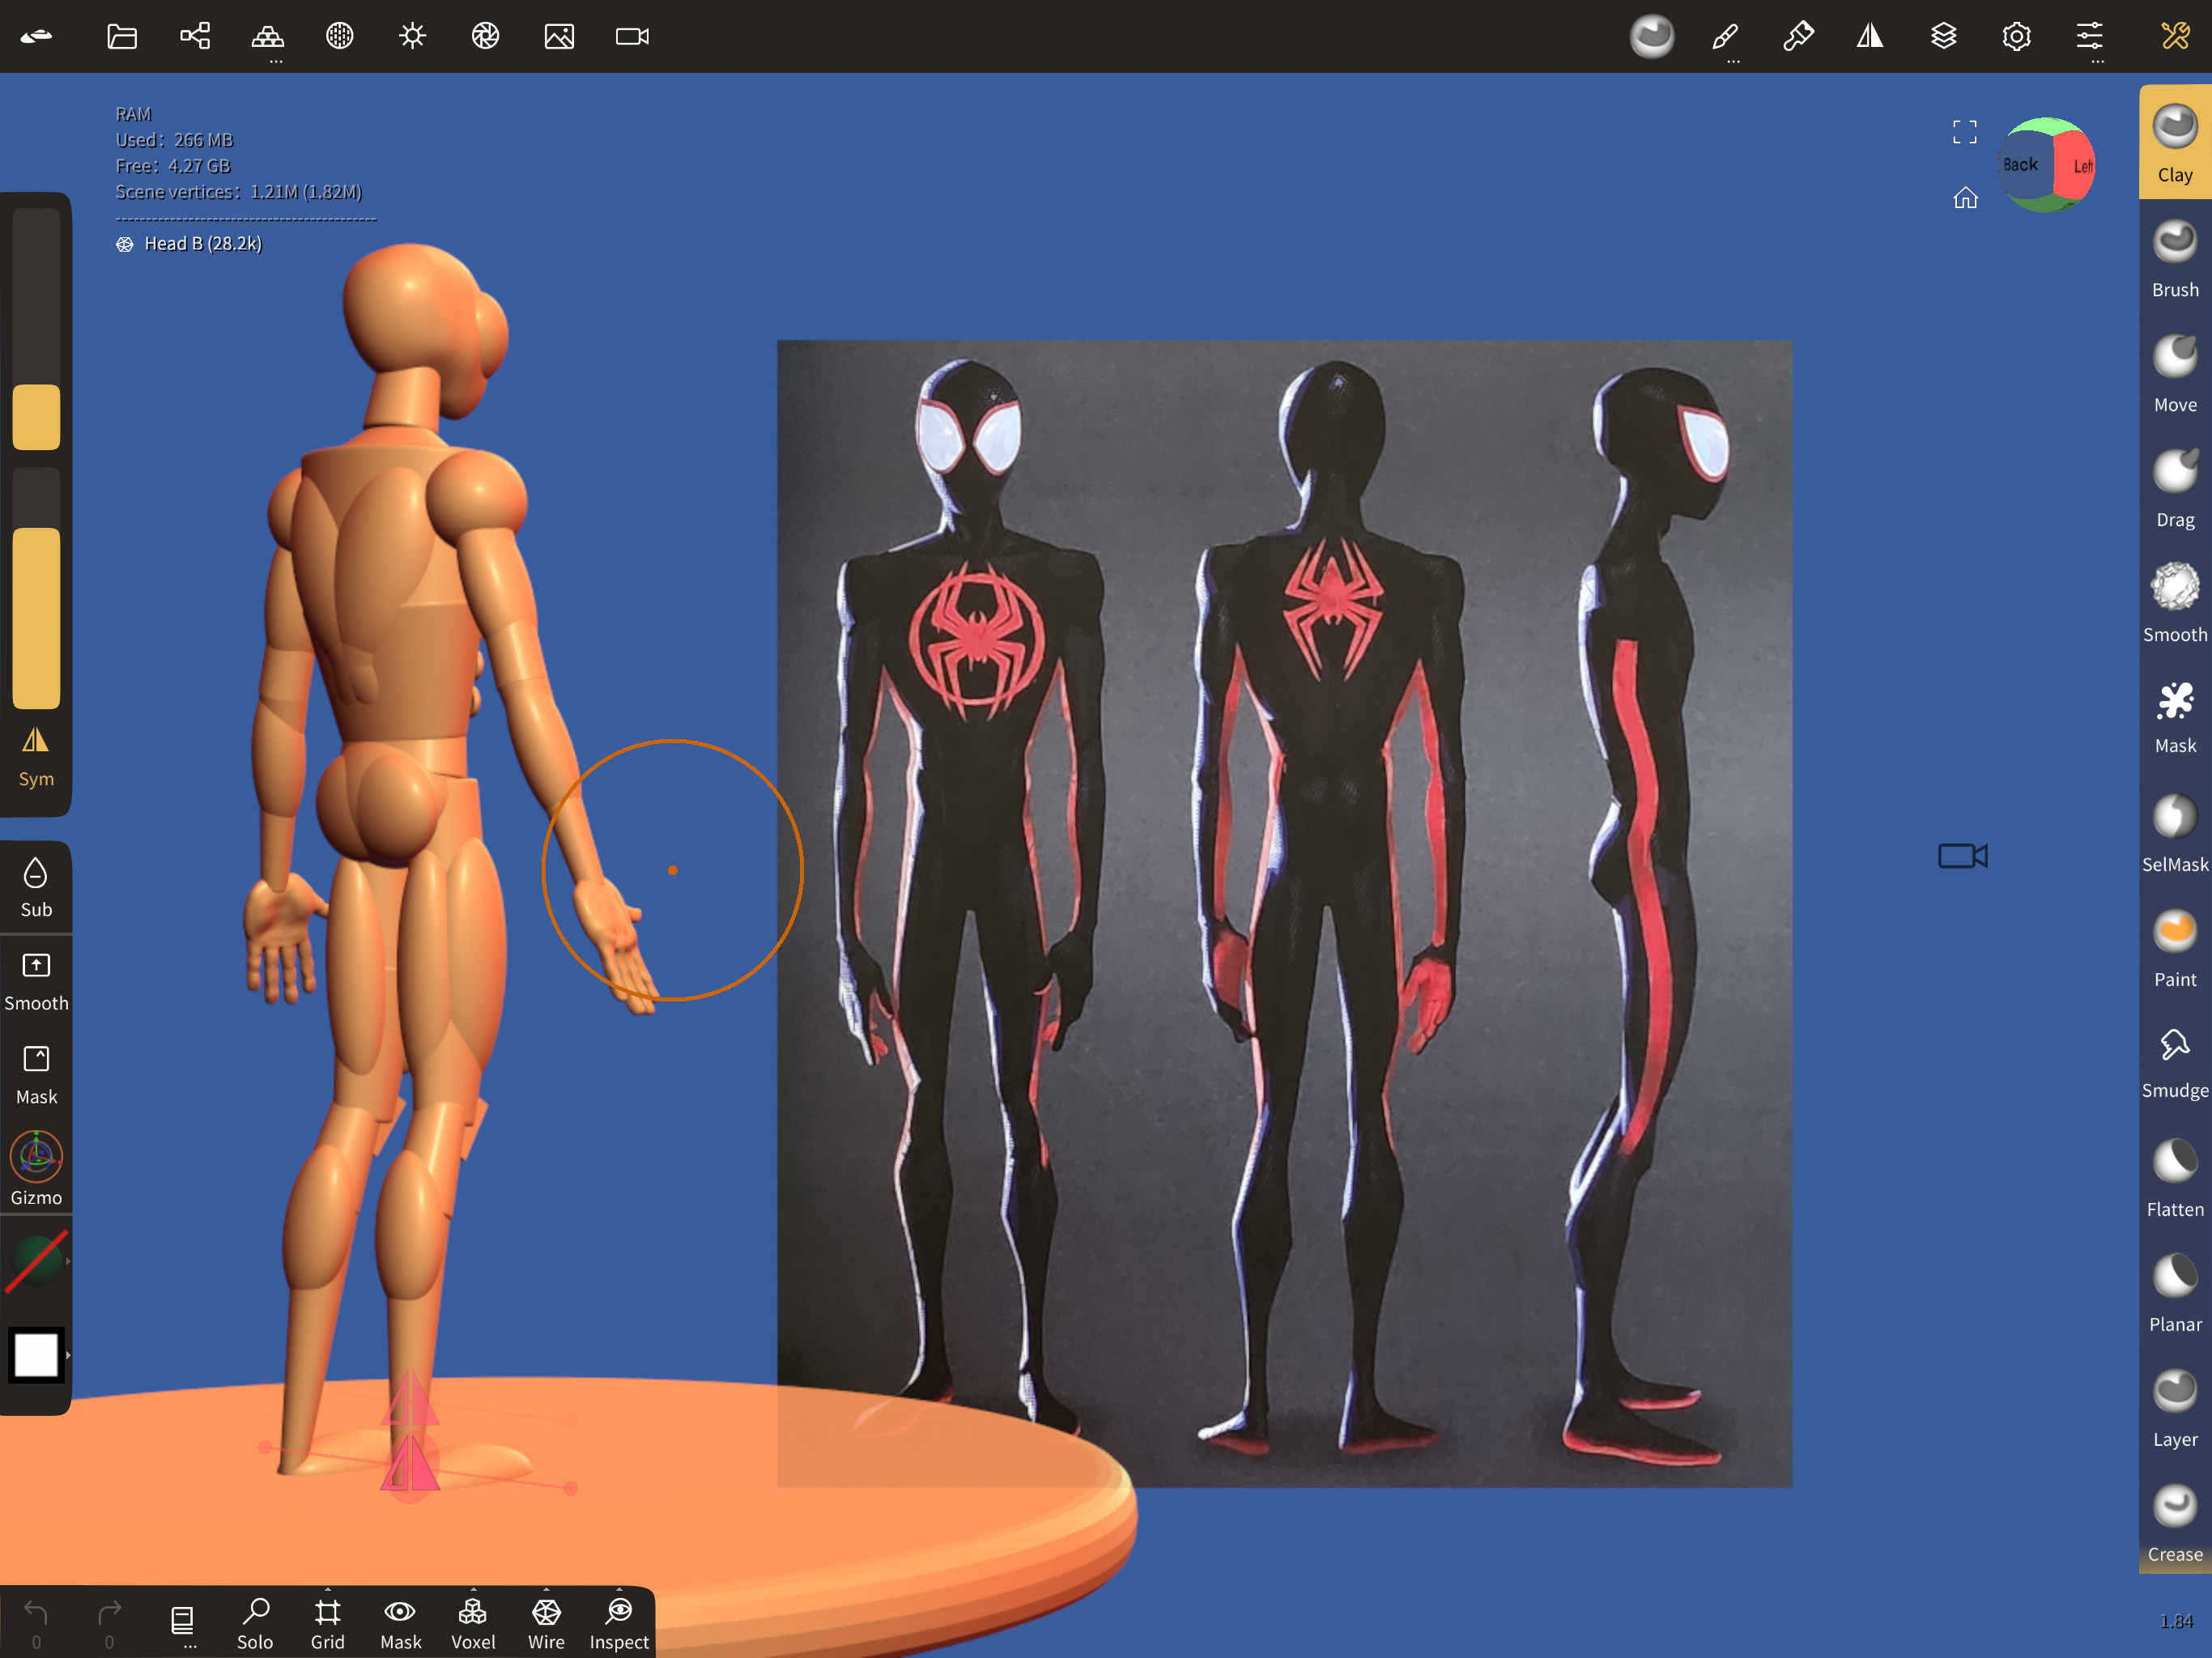Screen dimensions: 2212x1658
Task: Open the Topology menu
Action: coord(268,37)
